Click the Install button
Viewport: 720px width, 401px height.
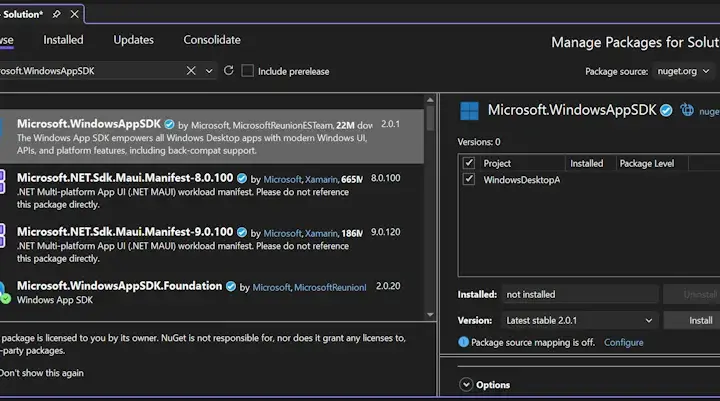[692, 321]
